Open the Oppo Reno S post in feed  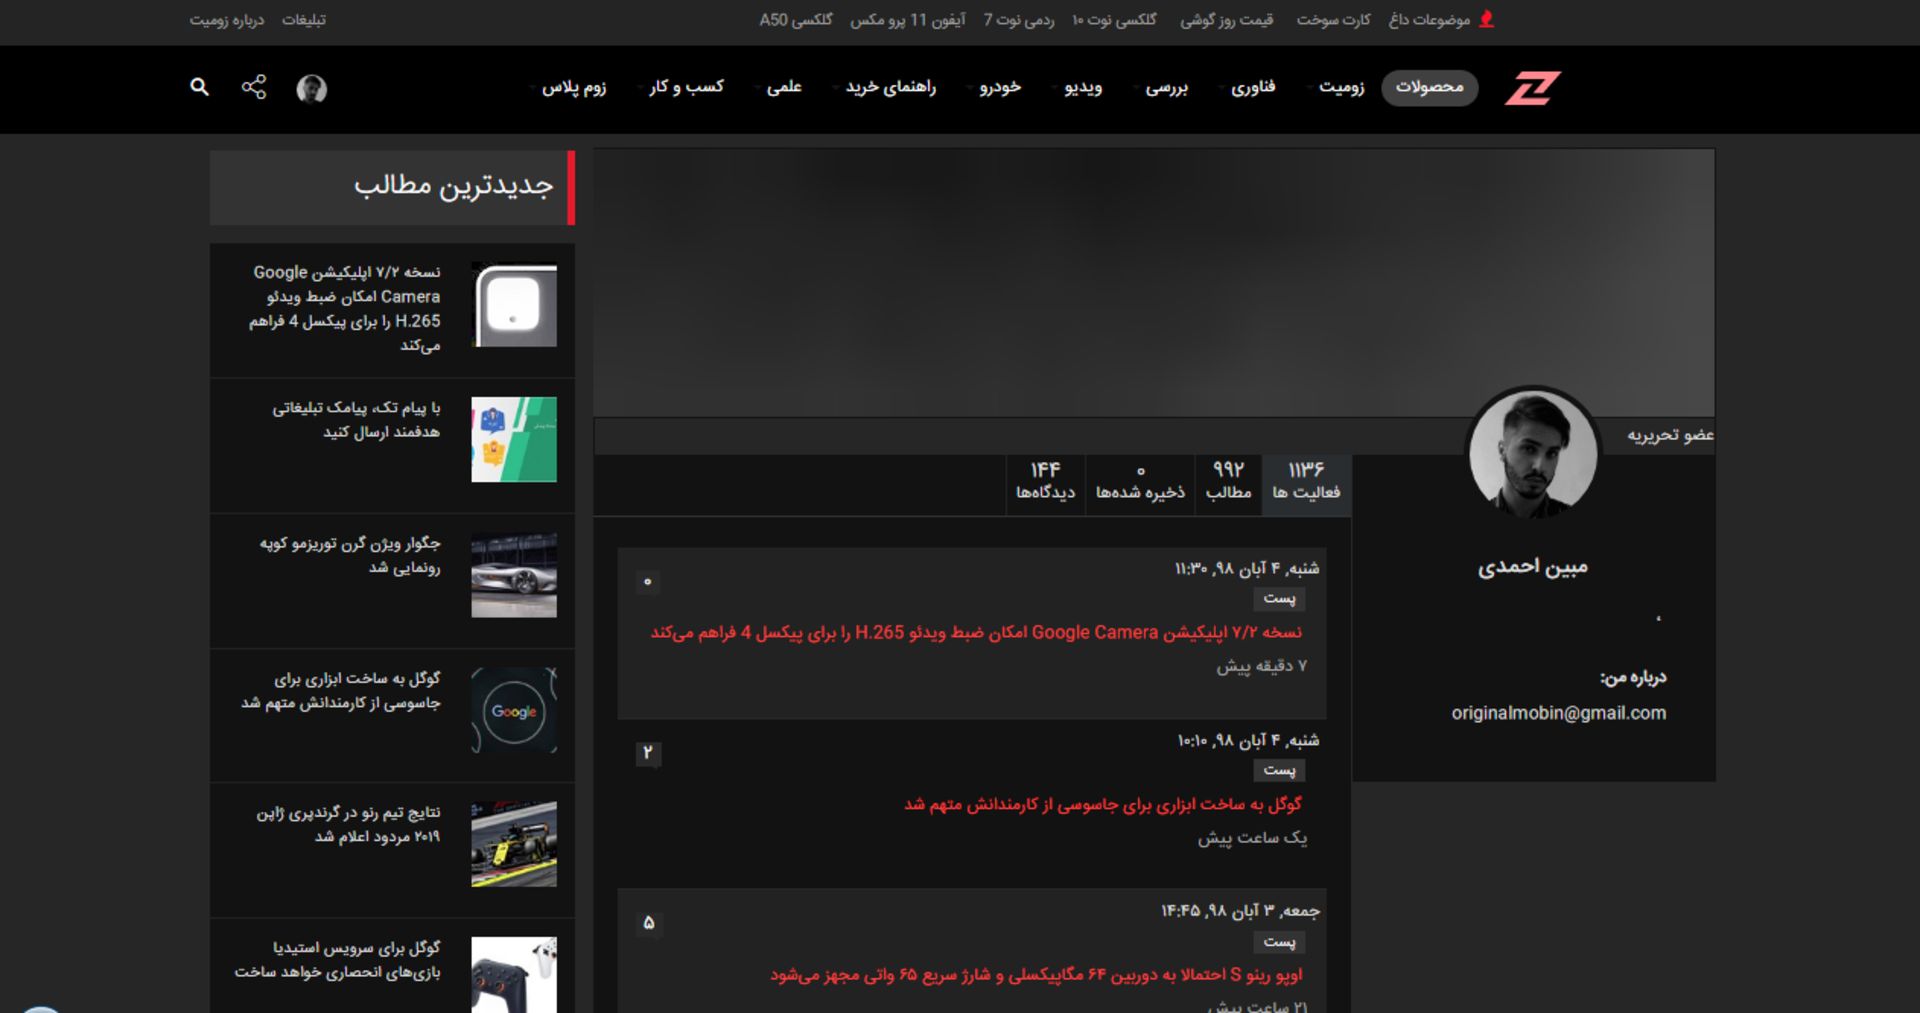(1036, 975)
